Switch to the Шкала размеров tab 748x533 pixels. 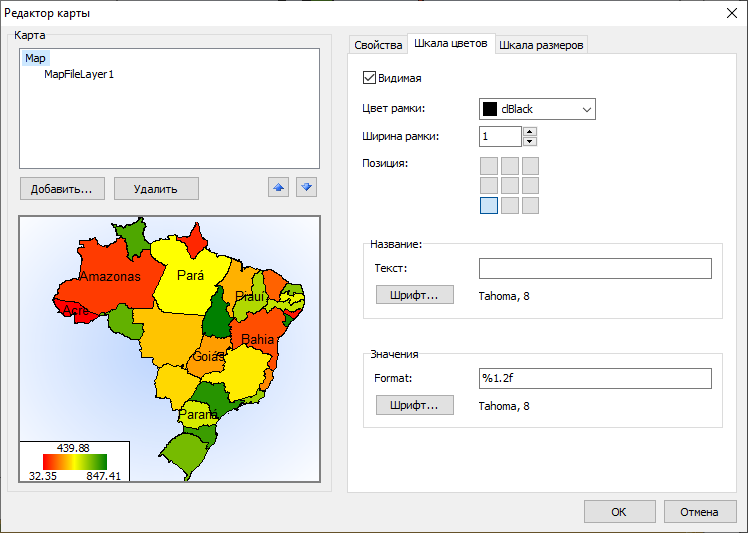pyautogui.click(x=541, y=45)
